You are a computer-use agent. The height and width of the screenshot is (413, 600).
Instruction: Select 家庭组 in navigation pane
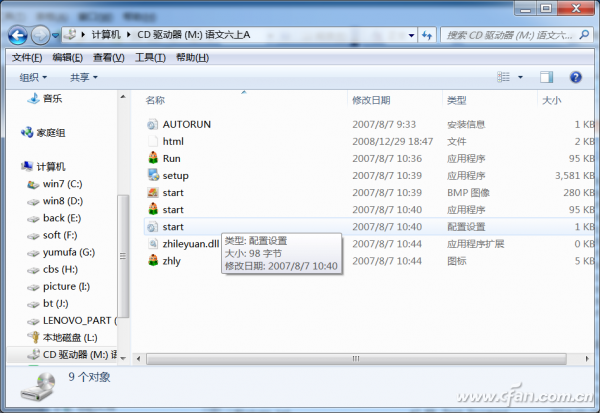(51, 133)
